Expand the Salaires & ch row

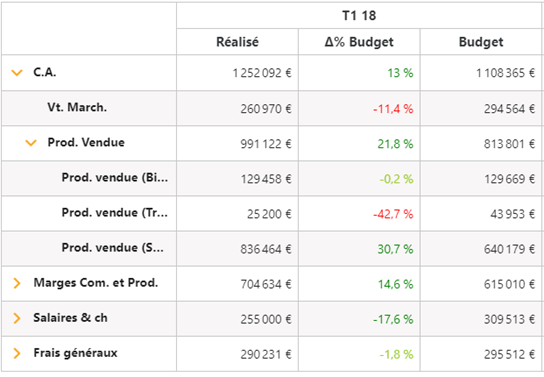click(x=17, y=318)
